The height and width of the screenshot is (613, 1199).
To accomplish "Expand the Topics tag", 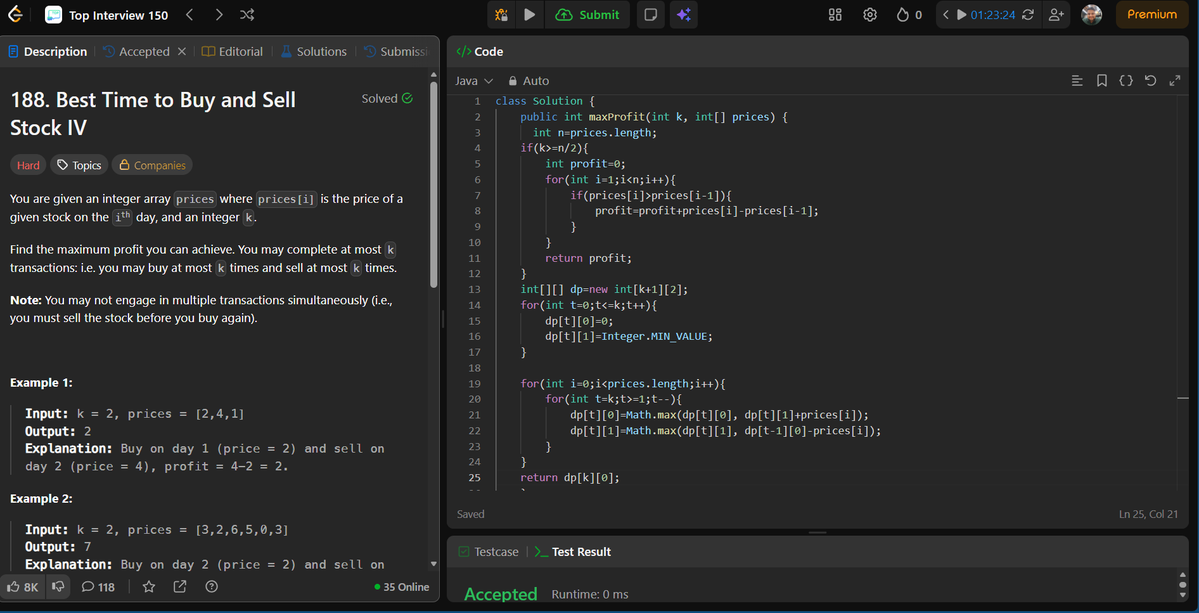I will tap(80, 165).
